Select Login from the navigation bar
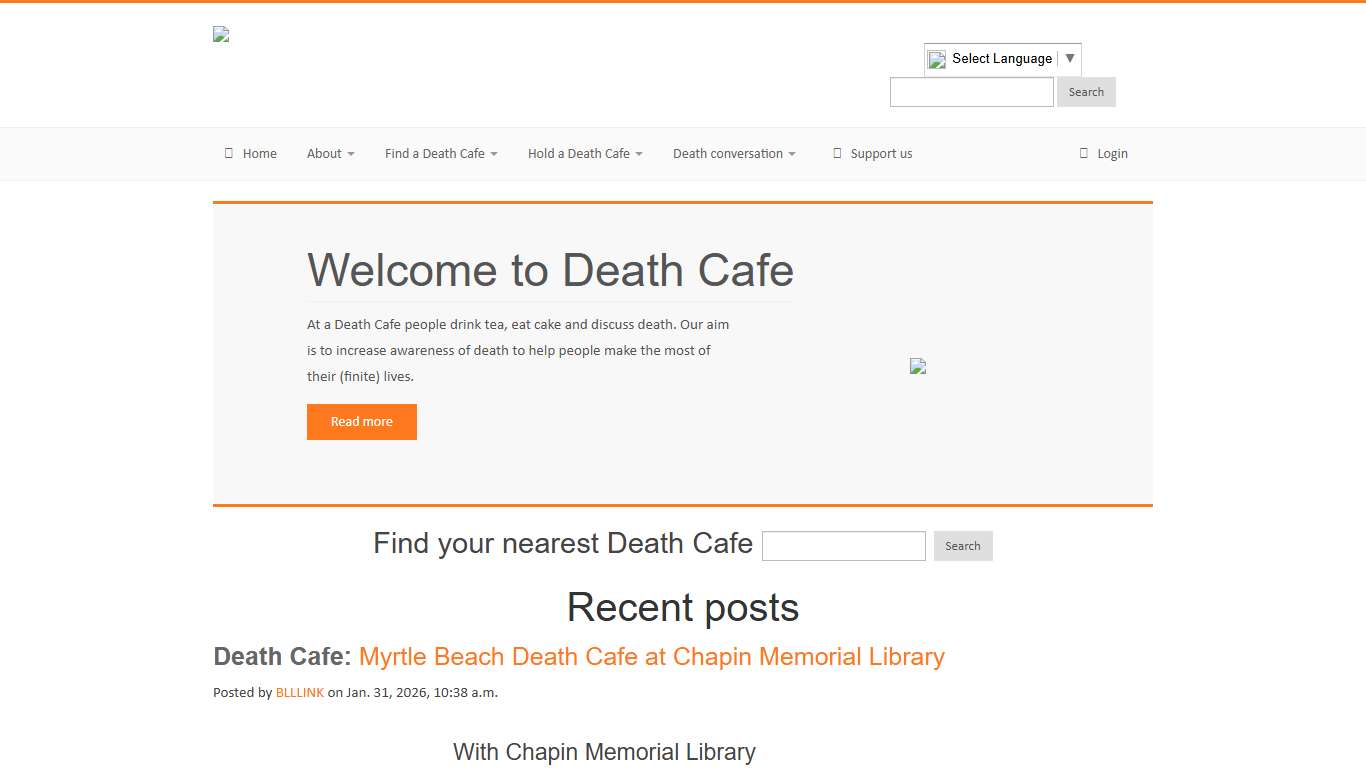 (1112, 153)
